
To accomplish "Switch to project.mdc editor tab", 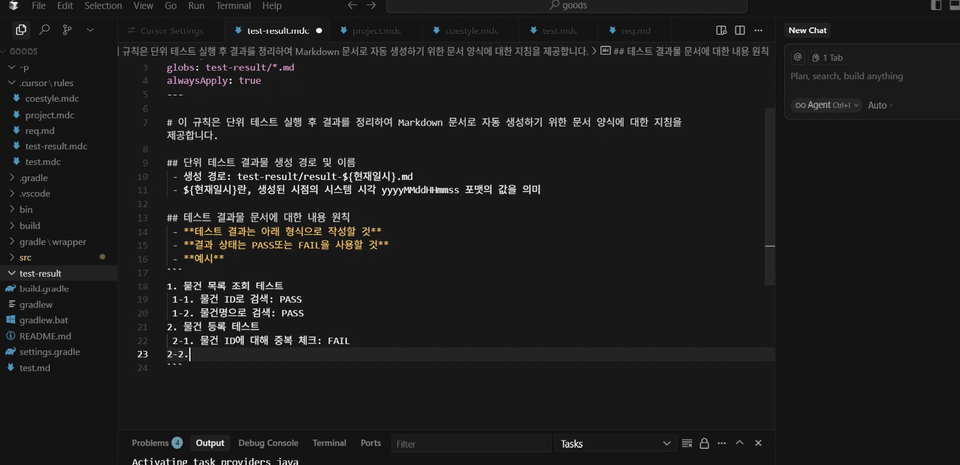I will [x=376, y=31].
